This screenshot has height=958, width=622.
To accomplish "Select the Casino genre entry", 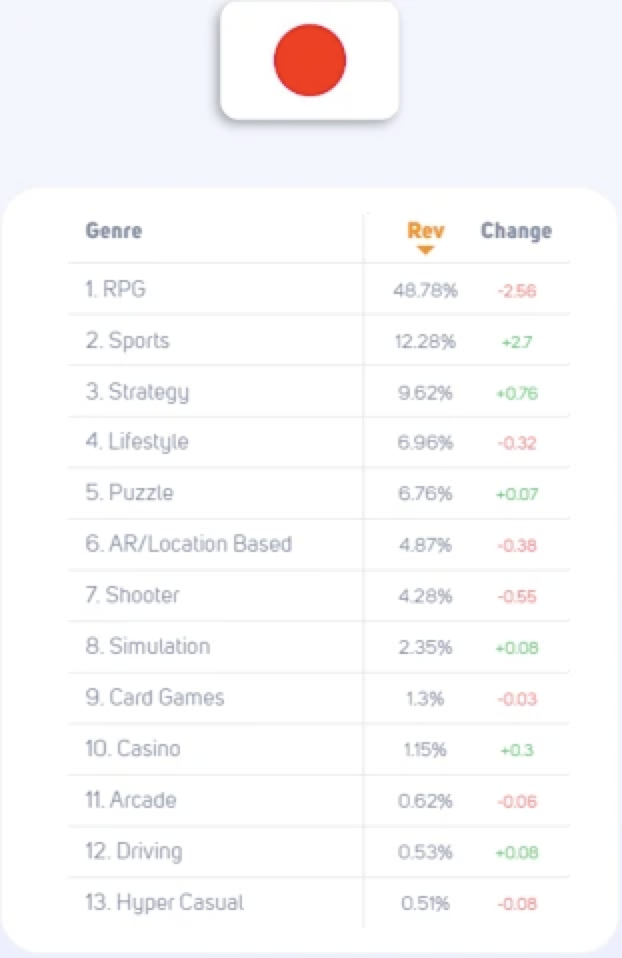I will tap(318, 750).
